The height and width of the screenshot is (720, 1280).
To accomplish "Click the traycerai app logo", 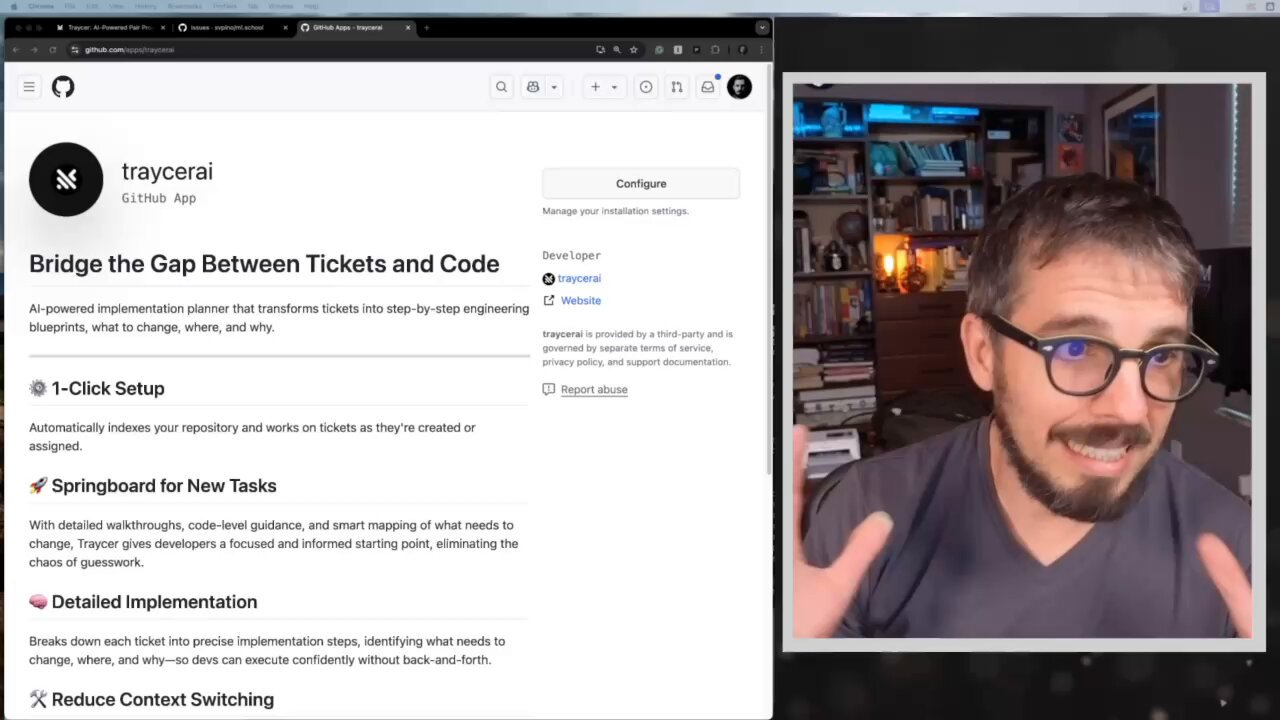I will pyautogui.click(x=66, y=179).
